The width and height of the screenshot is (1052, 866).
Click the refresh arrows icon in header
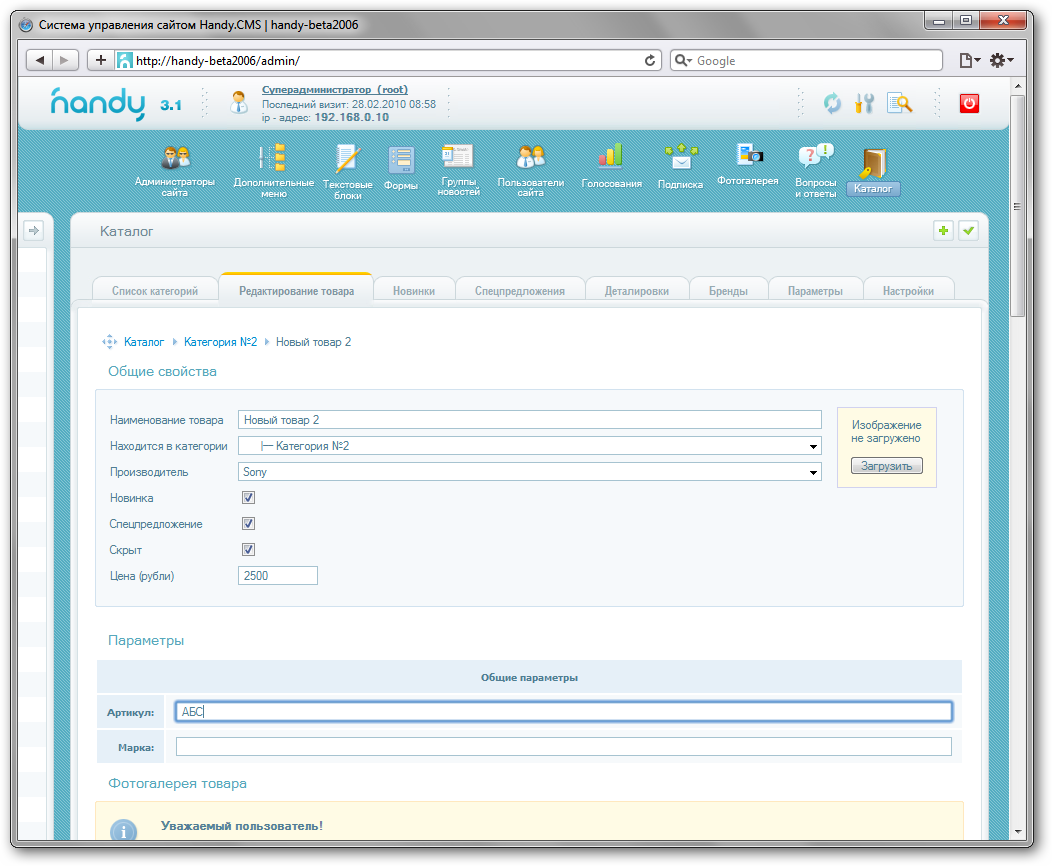832,103
